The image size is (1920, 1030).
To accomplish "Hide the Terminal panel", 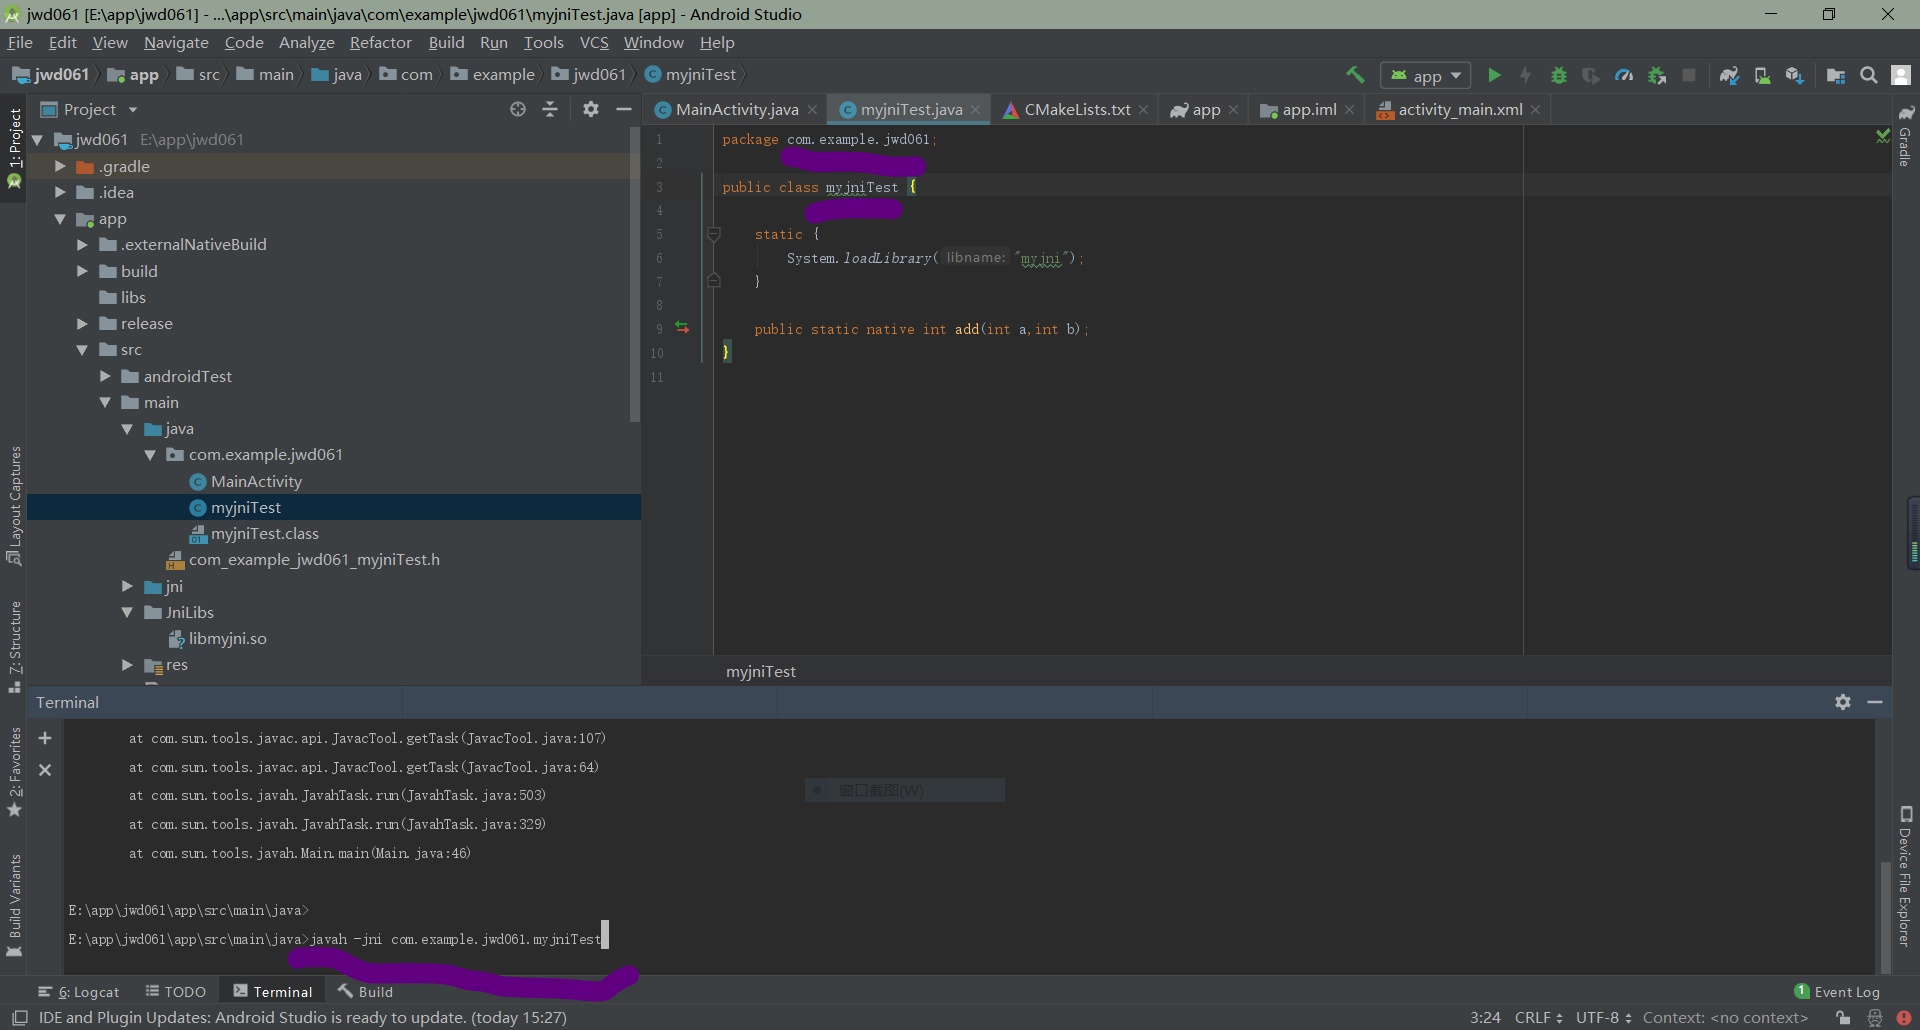I will (1875, 702).
